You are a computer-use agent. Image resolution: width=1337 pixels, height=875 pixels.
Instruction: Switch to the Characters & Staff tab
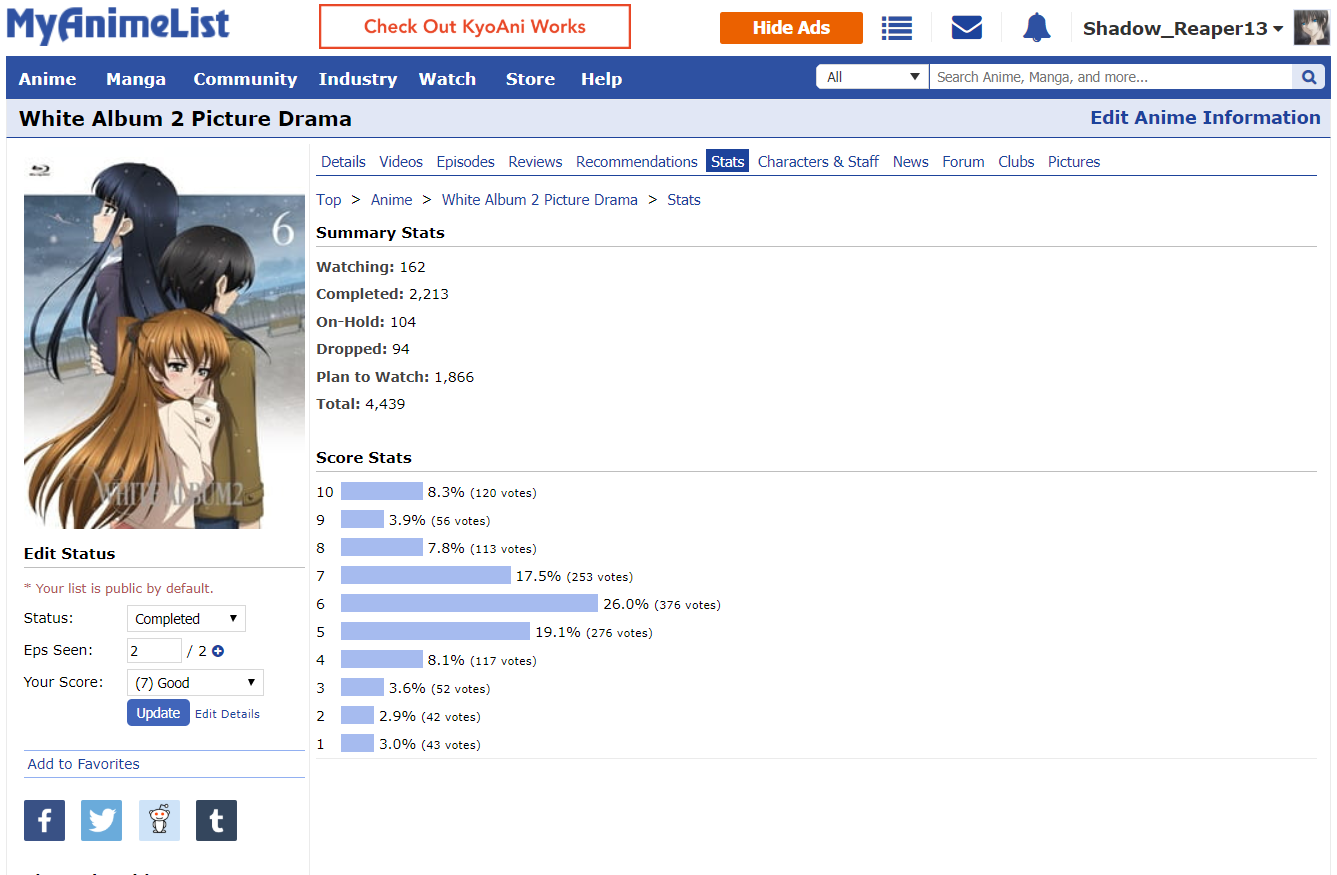818,162
